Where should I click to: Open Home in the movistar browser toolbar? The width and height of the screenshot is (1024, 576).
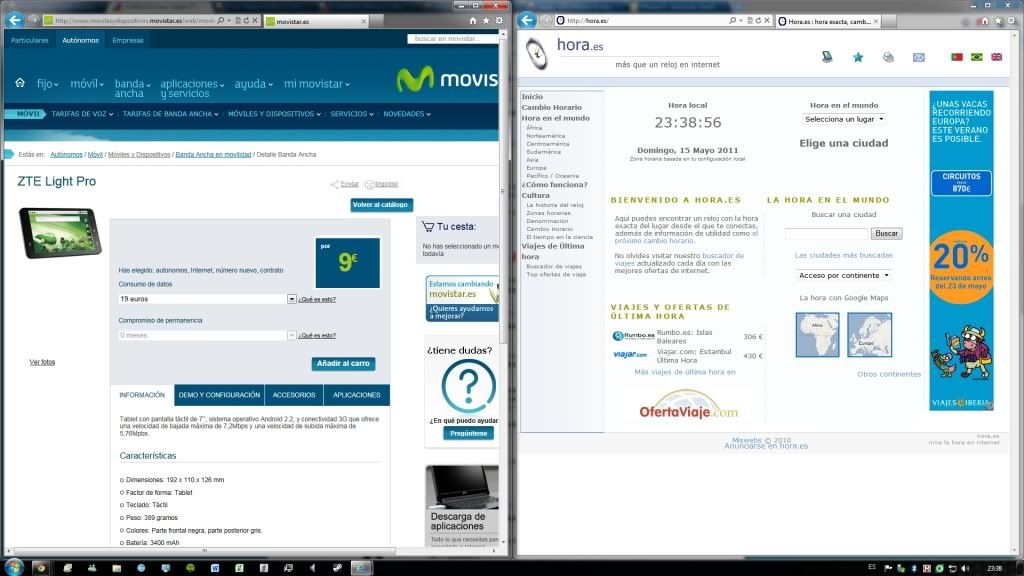[x=473, y=21]
